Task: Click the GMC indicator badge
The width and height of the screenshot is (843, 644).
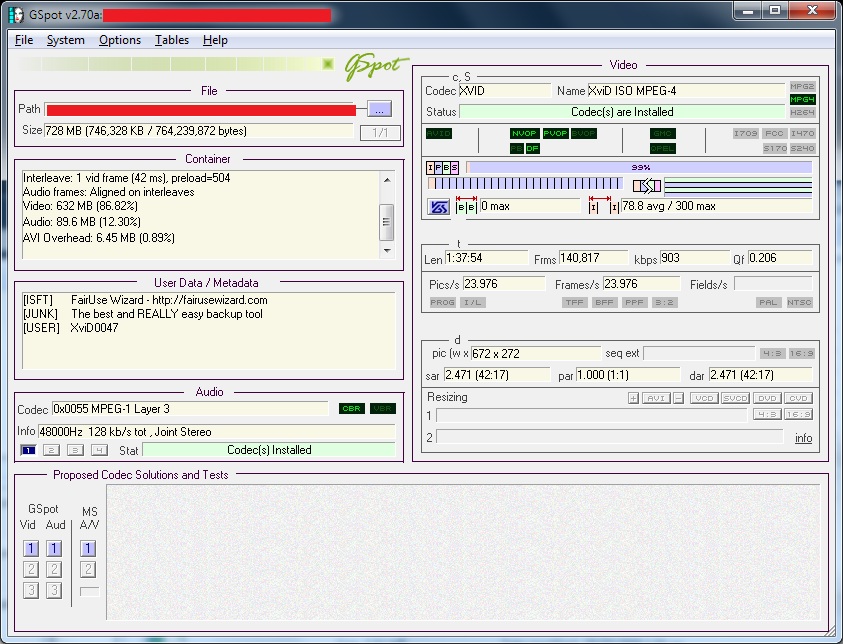Action: point(662,133)
